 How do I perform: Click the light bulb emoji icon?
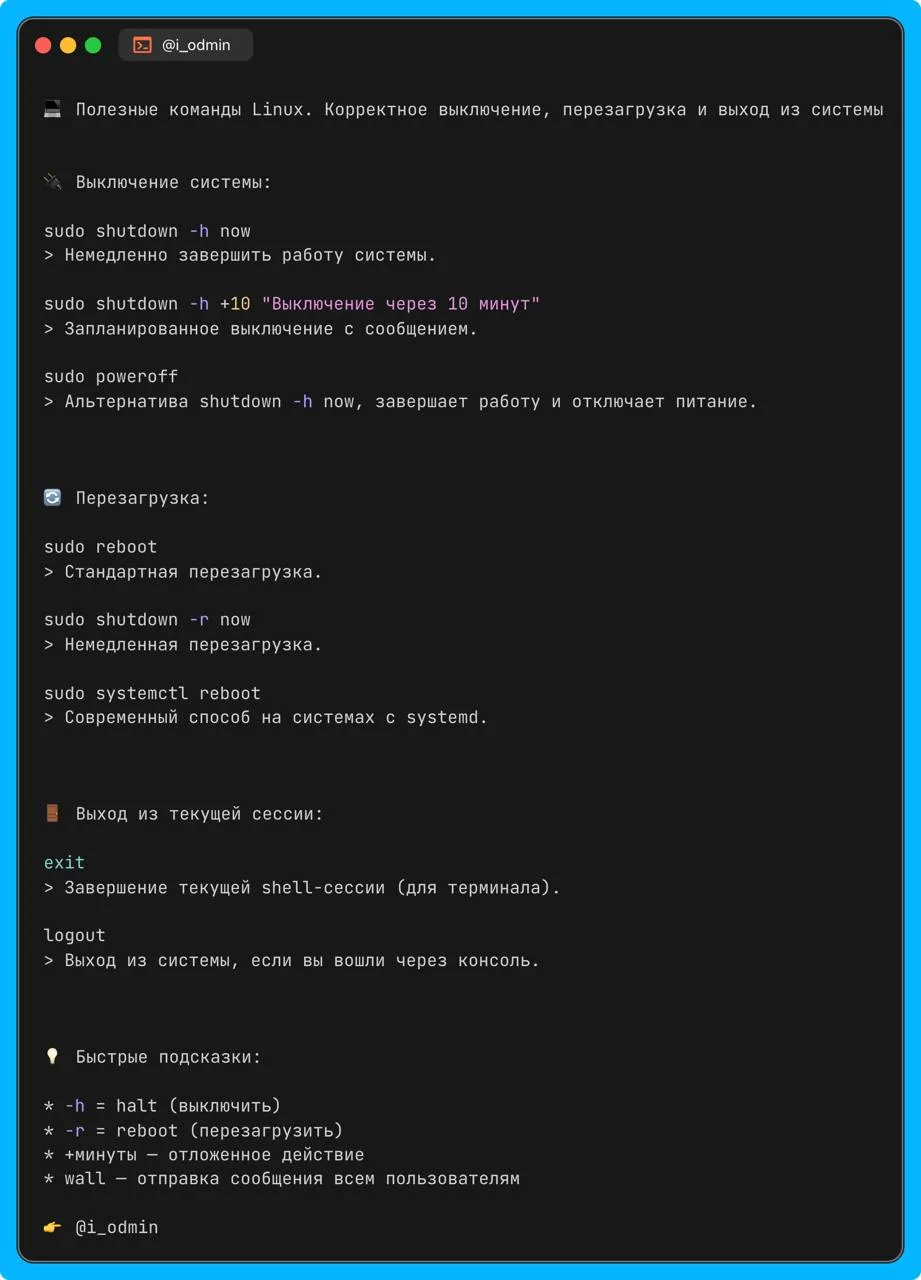[53, 1057]
